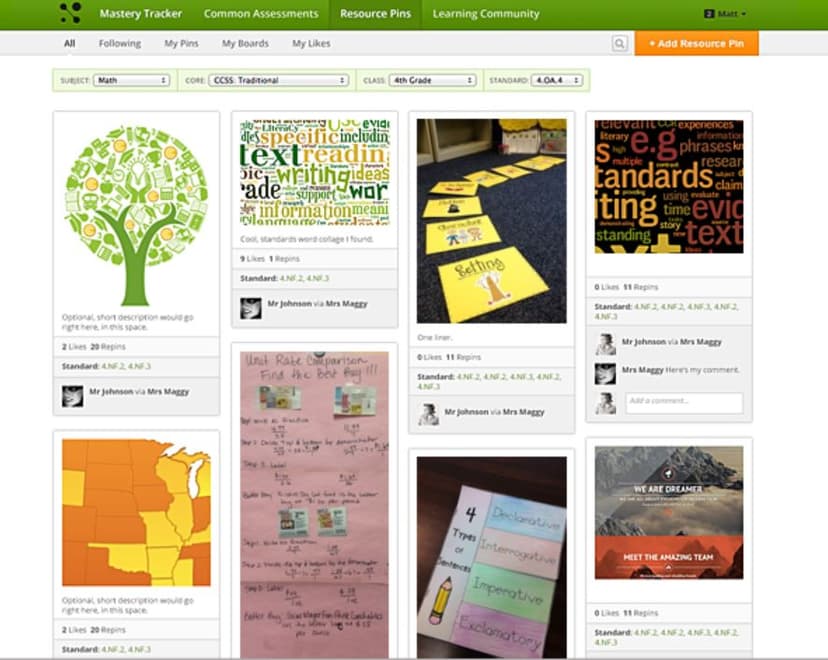The image size is (828, 660).
Task: Click the avatar on the word collage pin
Action: [250, 308]
